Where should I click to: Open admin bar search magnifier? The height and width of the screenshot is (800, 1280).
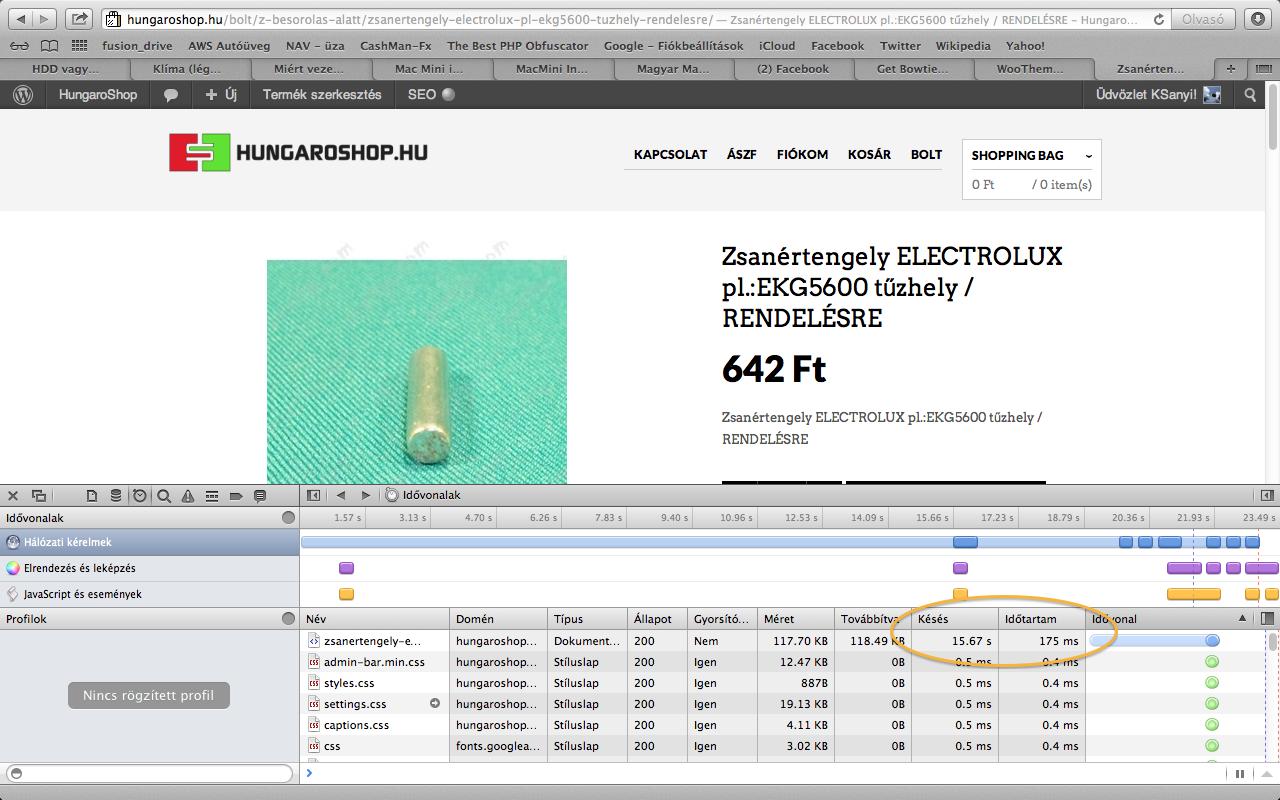pyautogui.click(x=1250, y=95)
